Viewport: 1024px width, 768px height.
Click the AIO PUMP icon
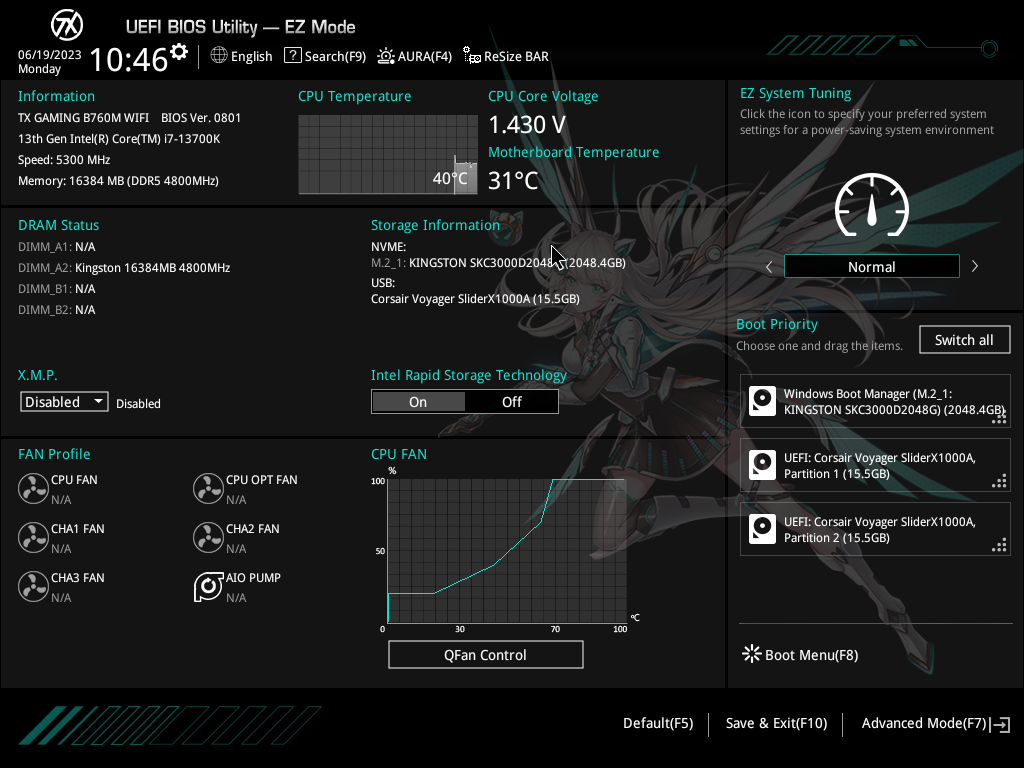208,587
